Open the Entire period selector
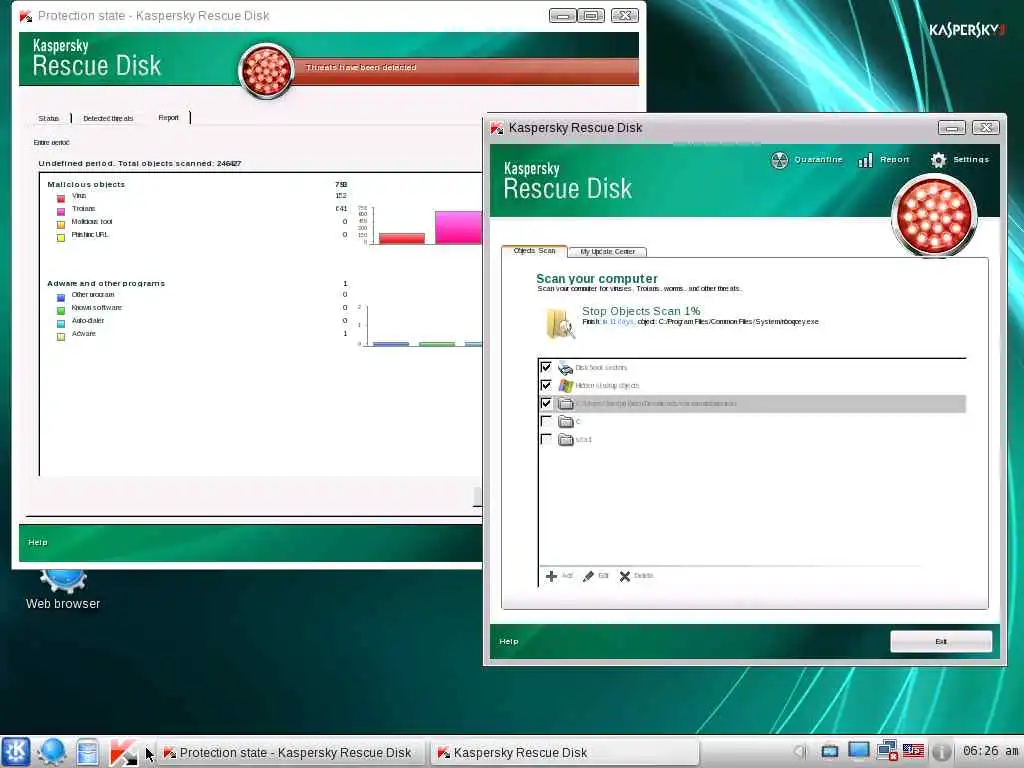The width and height of the screenshot is (1024, 768). pyautogui.click(x=51, y=142)
